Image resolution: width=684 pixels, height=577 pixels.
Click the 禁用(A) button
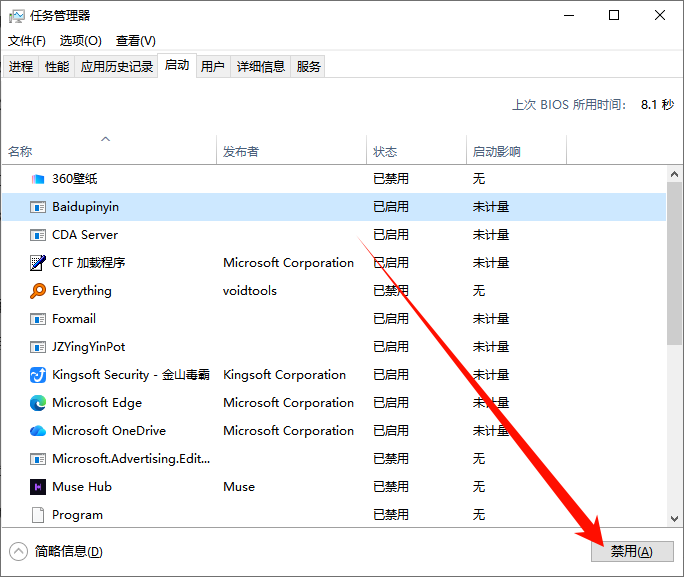coord(632,552)
